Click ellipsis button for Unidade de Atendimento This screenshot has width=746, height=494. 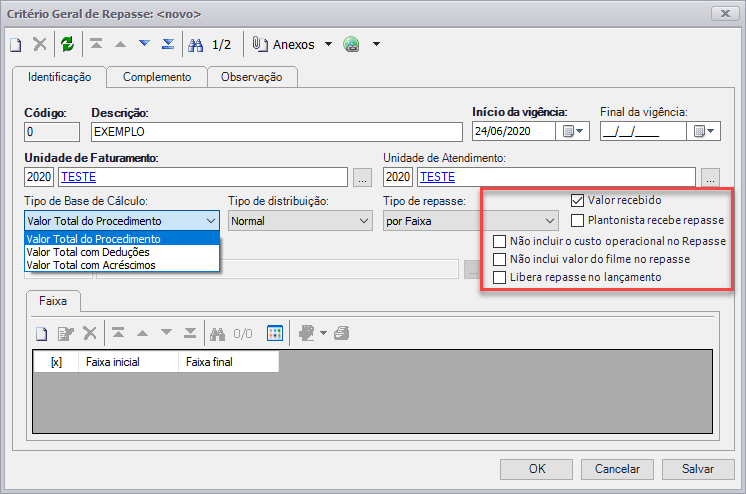coord(710,178)
